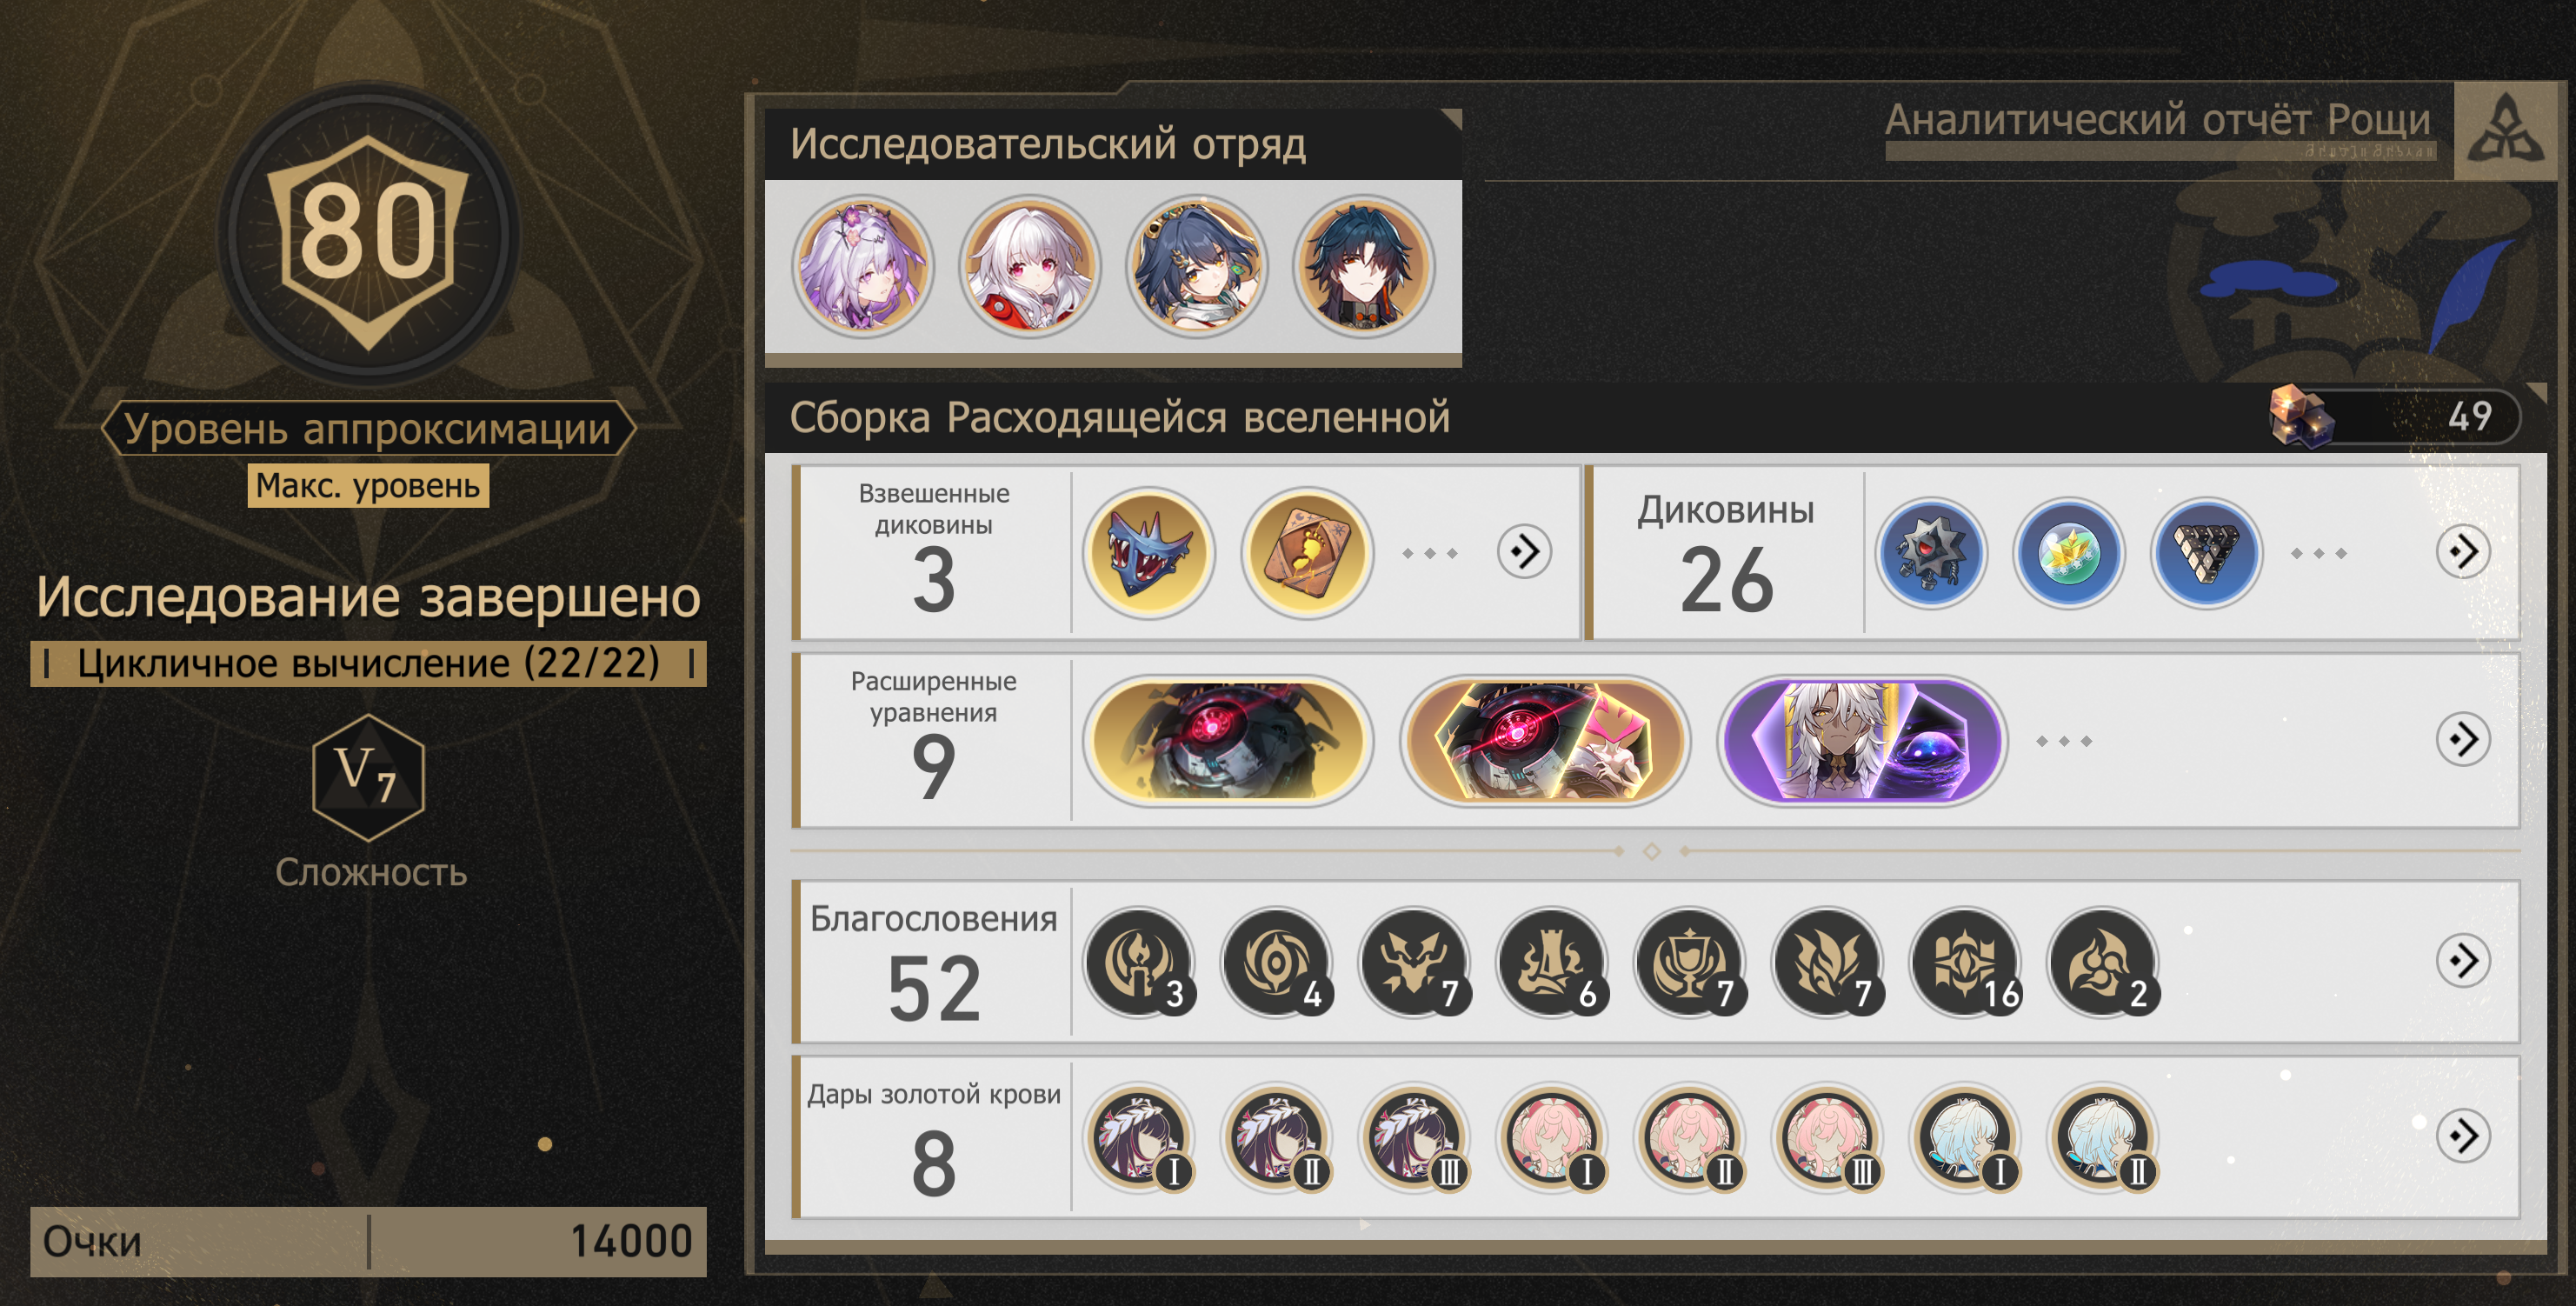Expand the Взвешенные диковины list arrow
Viewport: 2576px width, 1306px height.
pyautogui.click(x=1525, y=551)
